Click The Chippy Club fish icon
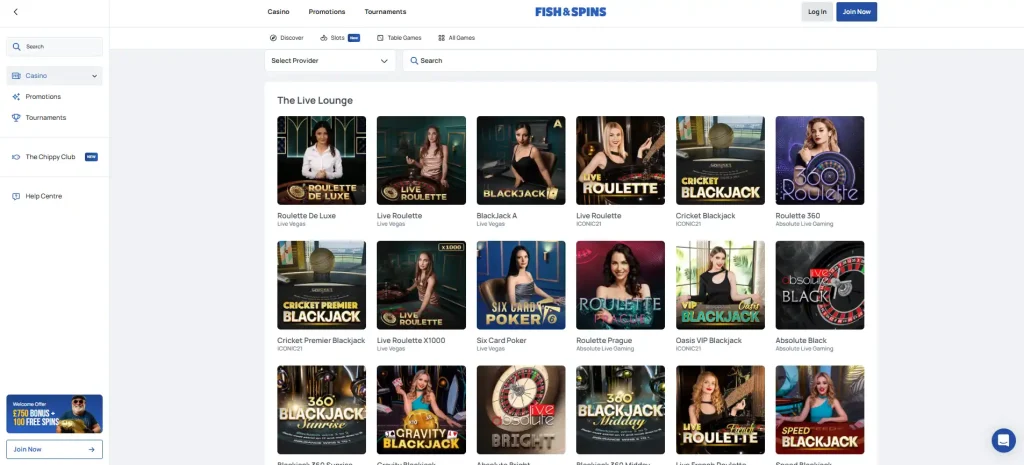 16,157
